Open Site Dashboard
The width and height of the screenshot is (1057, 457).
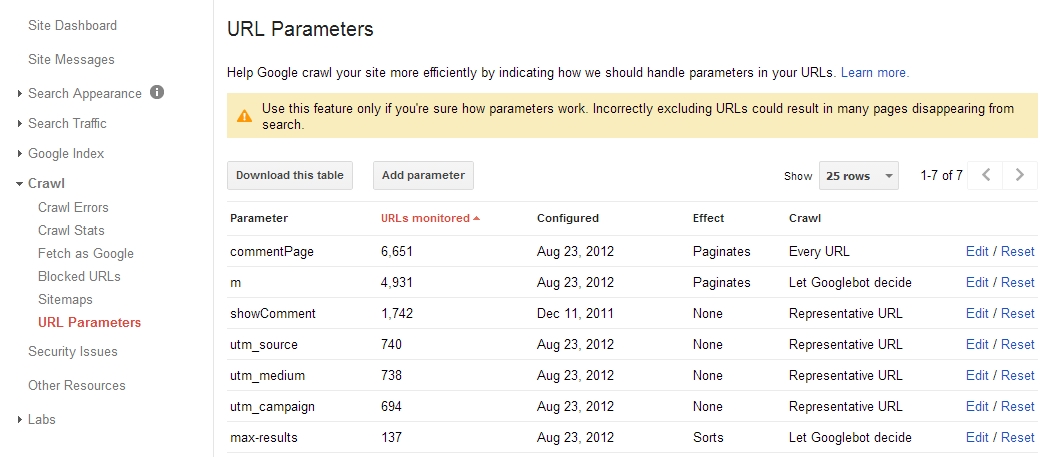pyautogui.click(x=72, y=25)
